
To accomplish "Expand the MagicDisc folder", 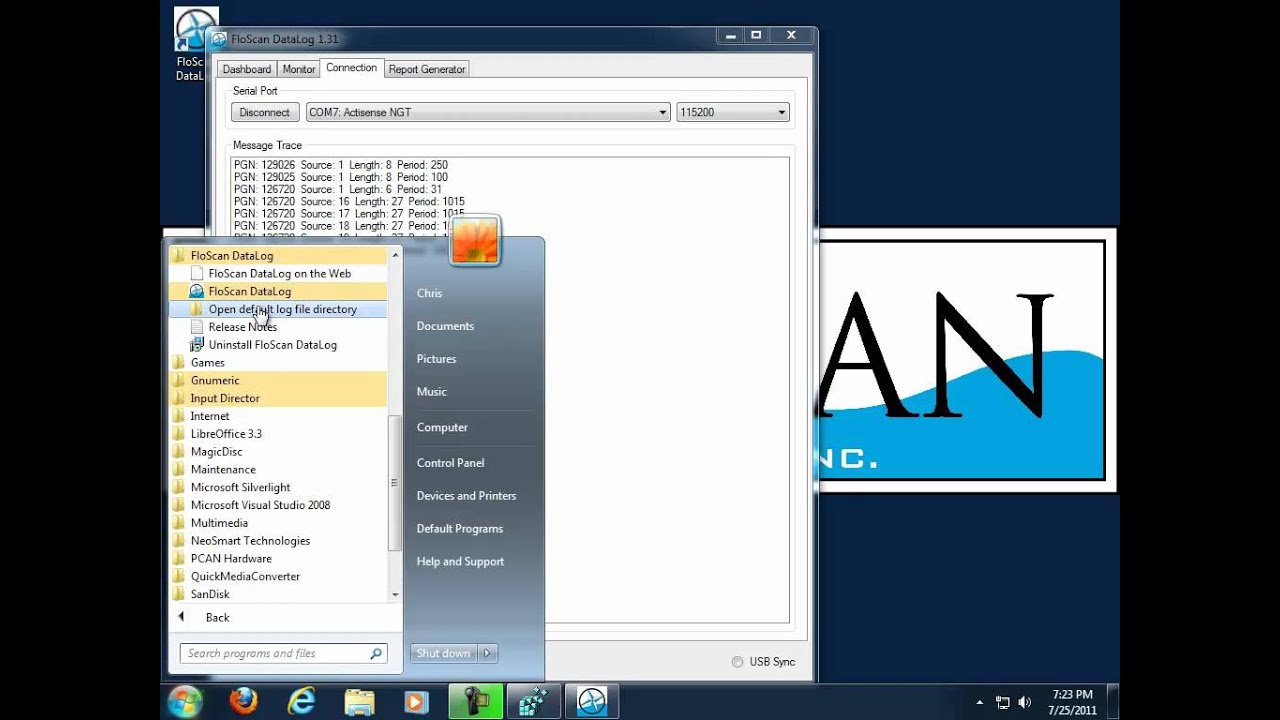I will pos(278,452).
